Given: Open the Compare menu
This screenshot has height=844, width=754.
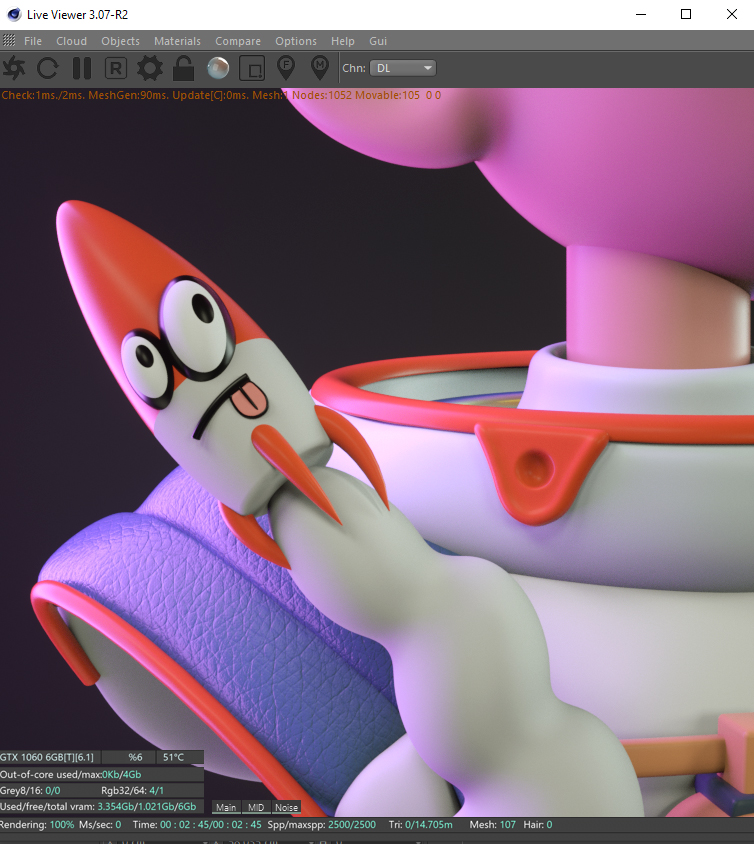Looking at the screenshot, I should (238, 41).
